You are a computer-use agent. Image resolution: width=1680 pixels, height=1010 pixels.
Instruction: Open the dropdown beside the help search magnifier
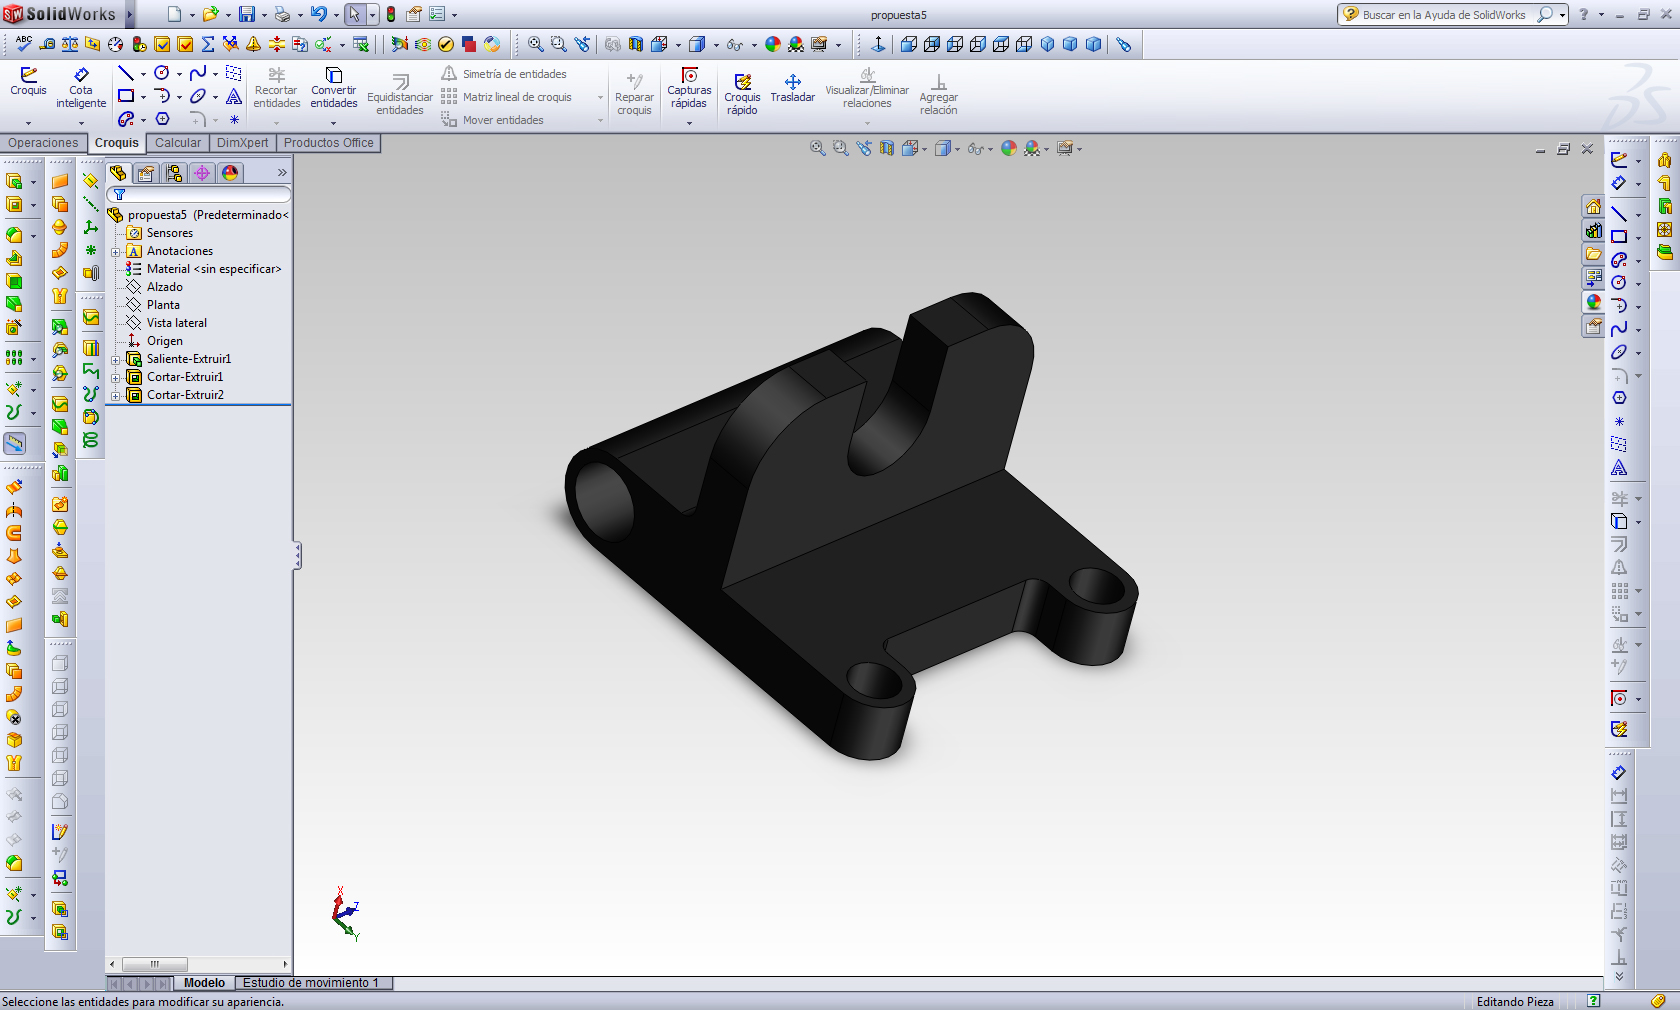tap(1562, 15)
